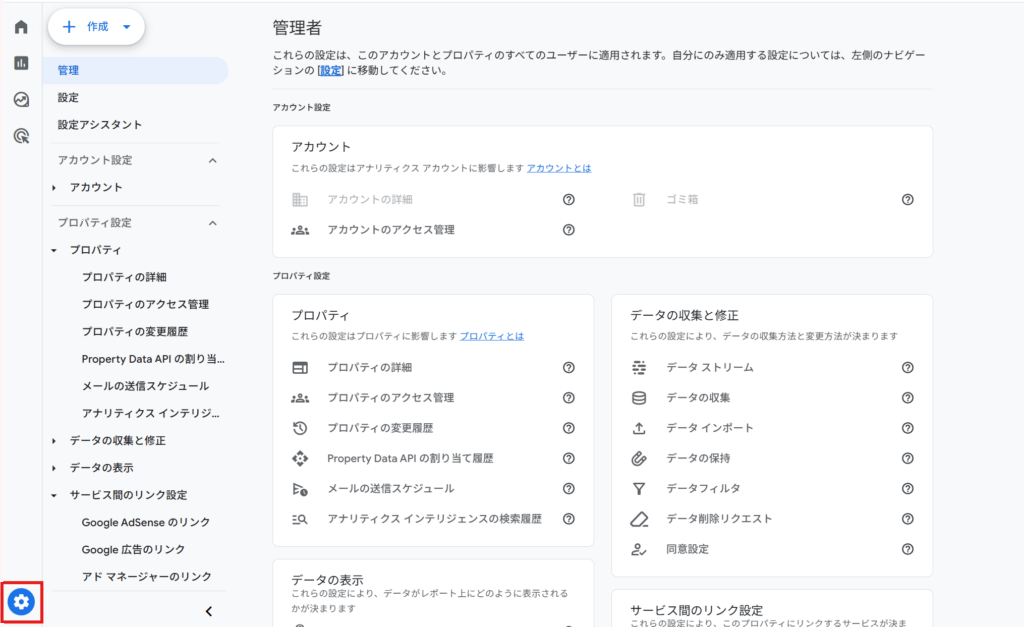Select 設定 in the left navigation
This screenshot has height=627, width=1024.
[x=68, y=98]
